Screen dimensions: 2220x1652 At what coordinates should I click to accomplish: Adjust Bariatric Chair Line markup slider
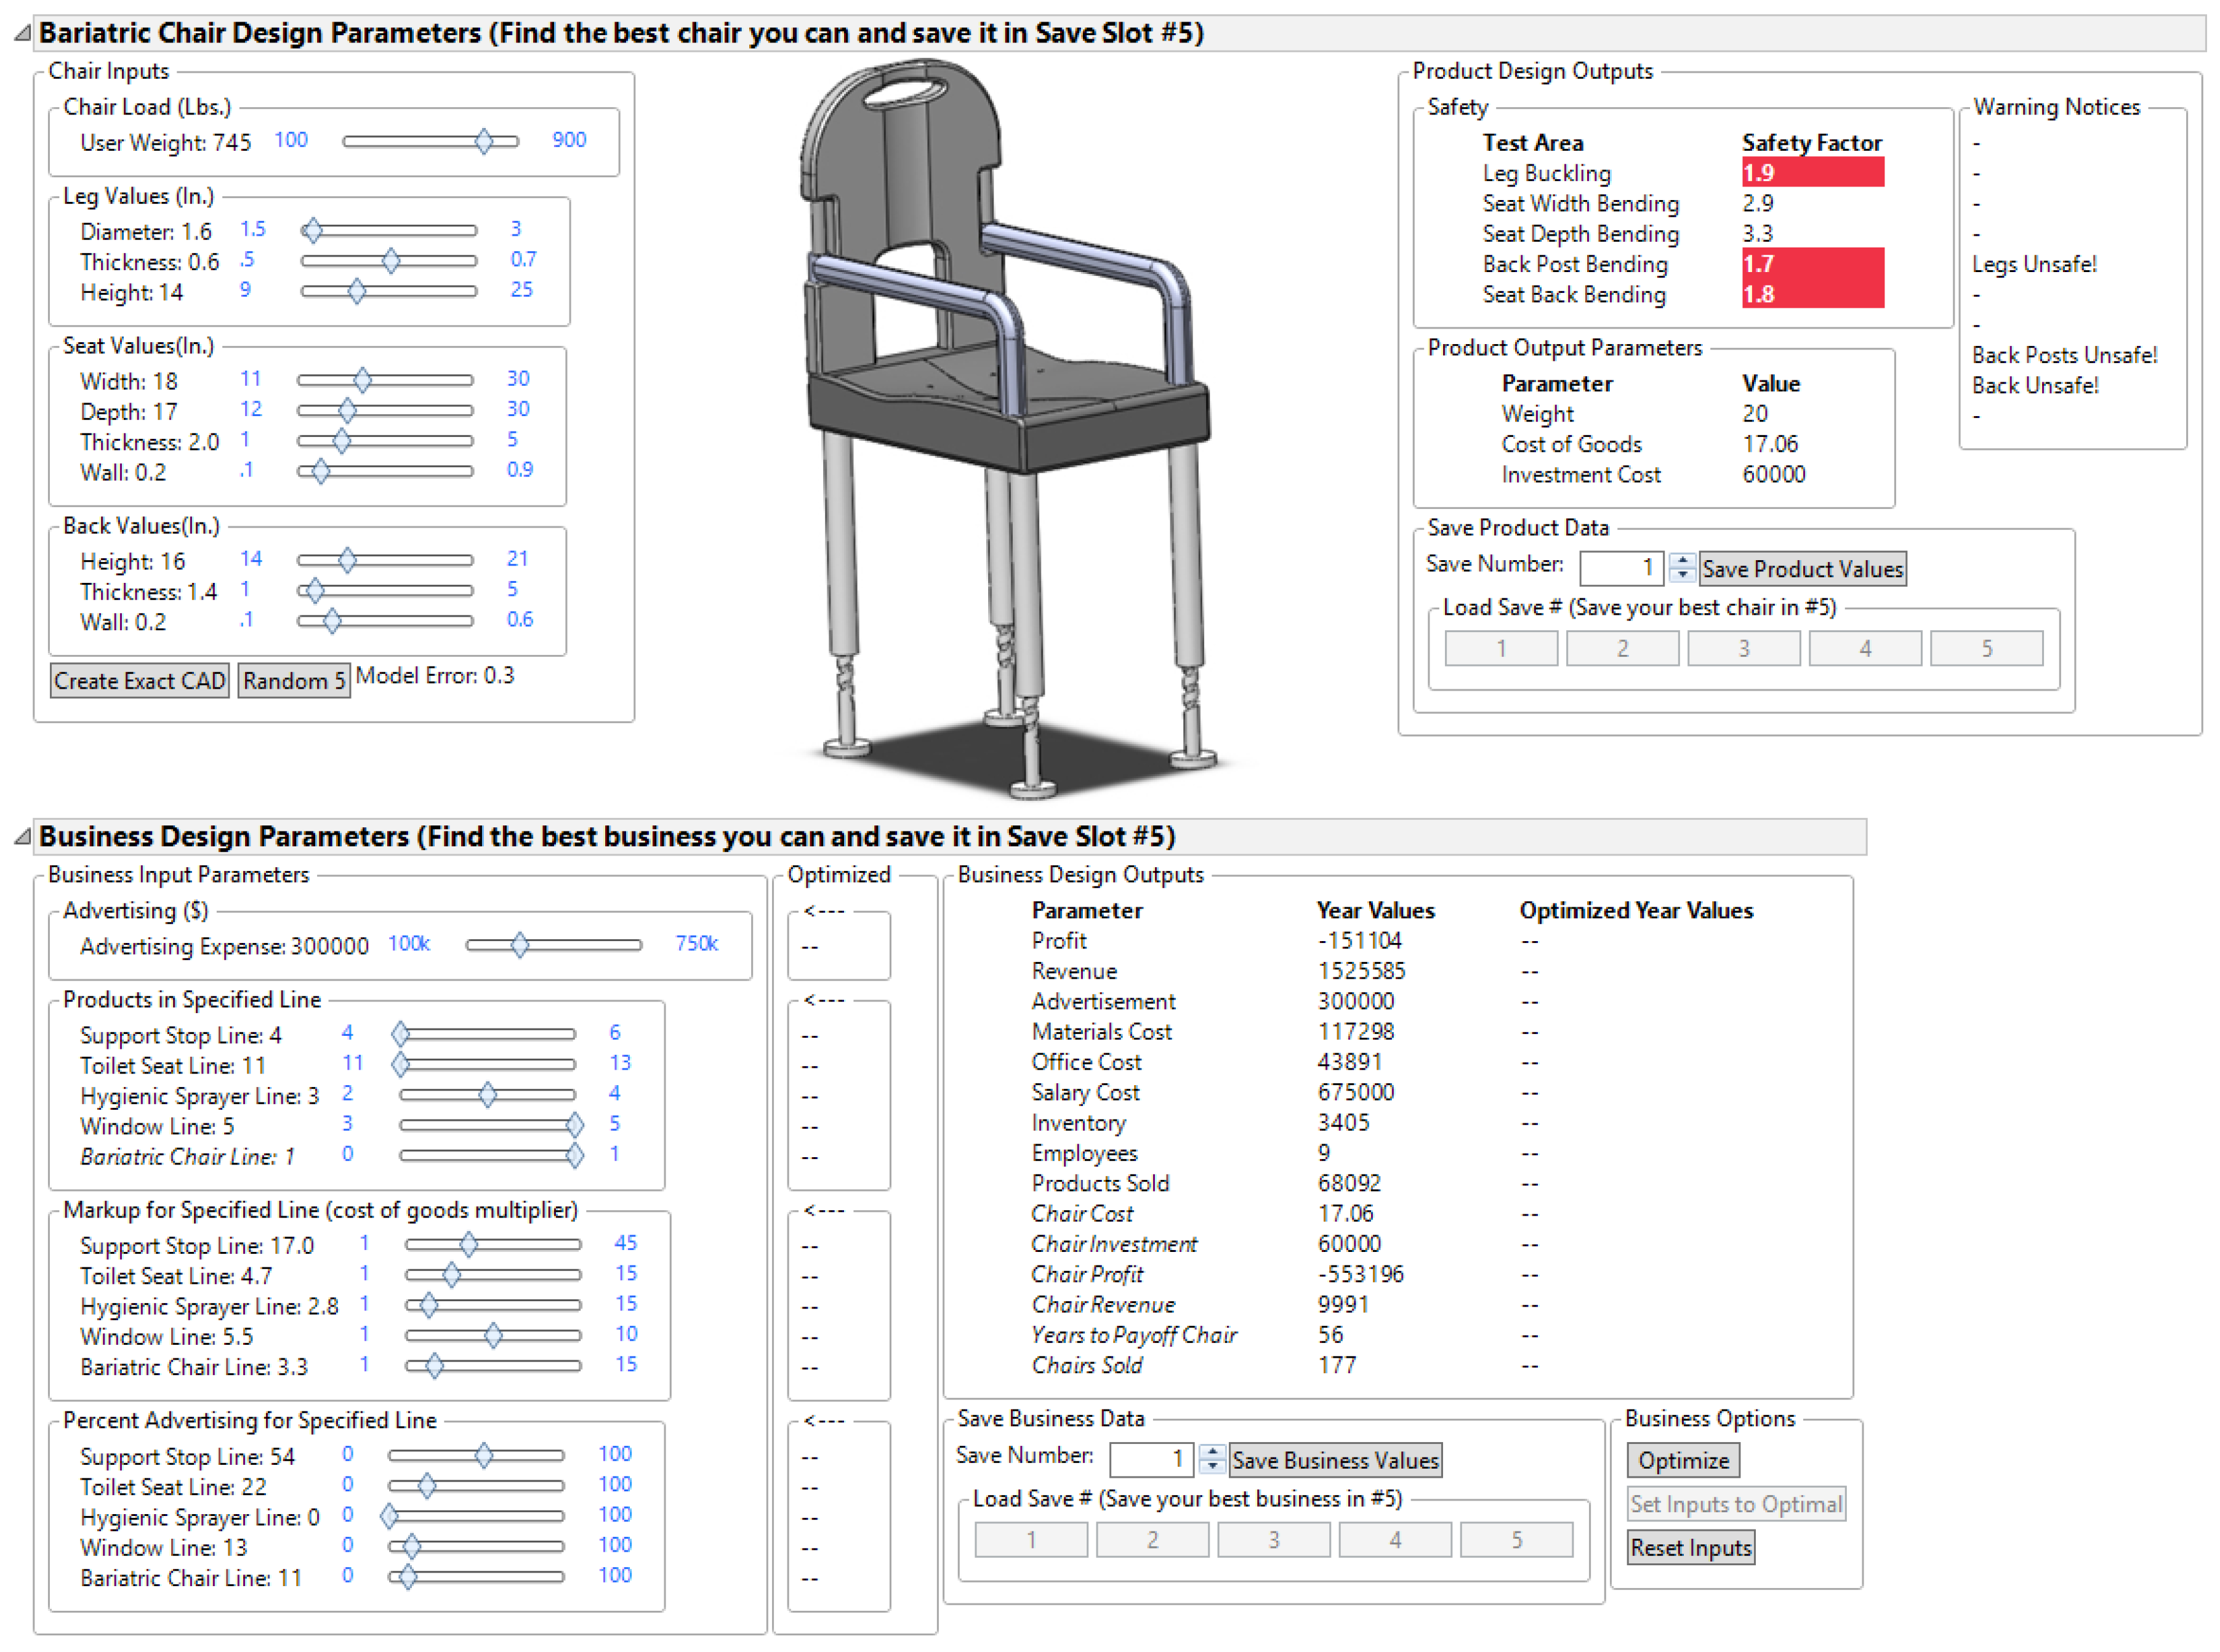tap(493, 1366)
